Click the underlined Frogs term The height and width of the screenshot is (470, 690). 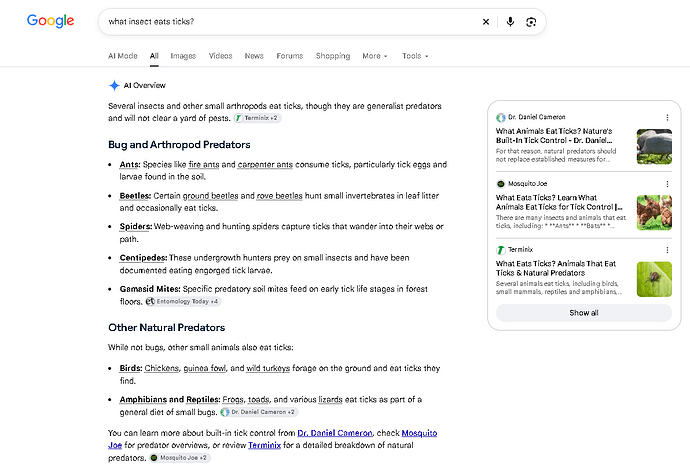tap(233, 400)
